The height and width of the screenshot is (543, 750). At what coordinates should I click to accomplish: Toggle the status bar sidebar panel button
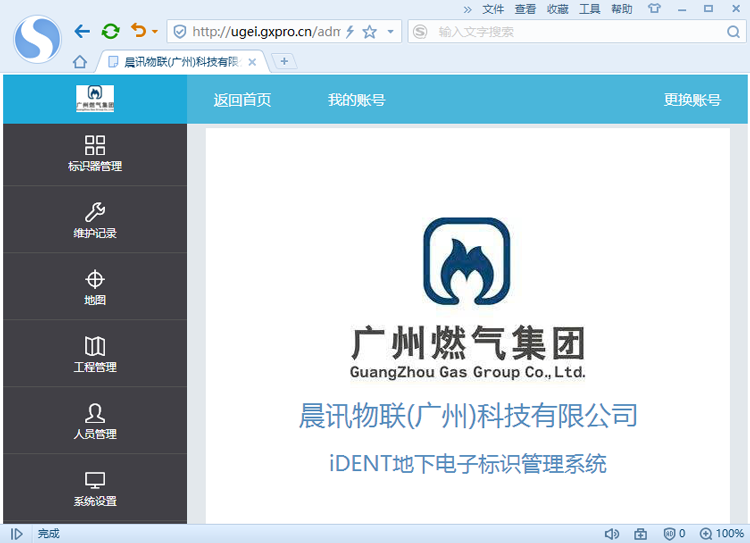click(16, 534)
